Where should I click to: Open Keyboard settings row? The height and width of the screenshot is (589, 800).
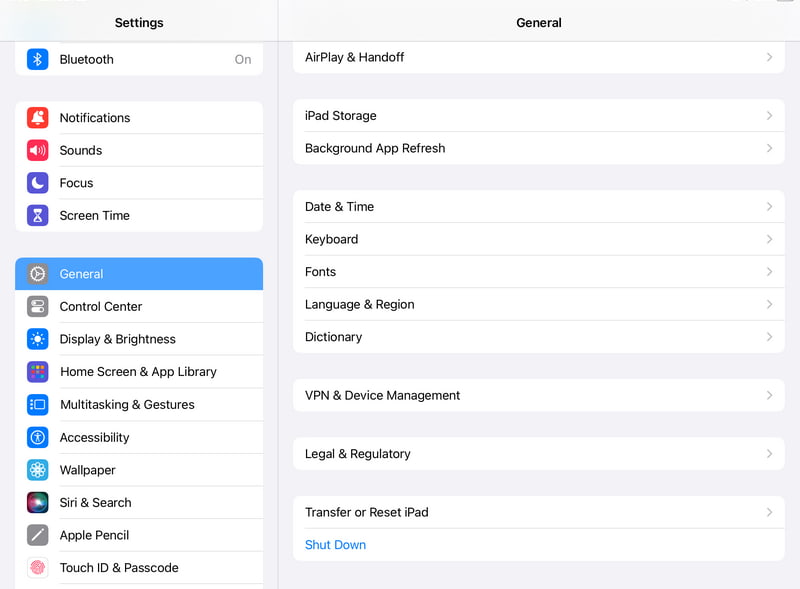click(539, 239)
